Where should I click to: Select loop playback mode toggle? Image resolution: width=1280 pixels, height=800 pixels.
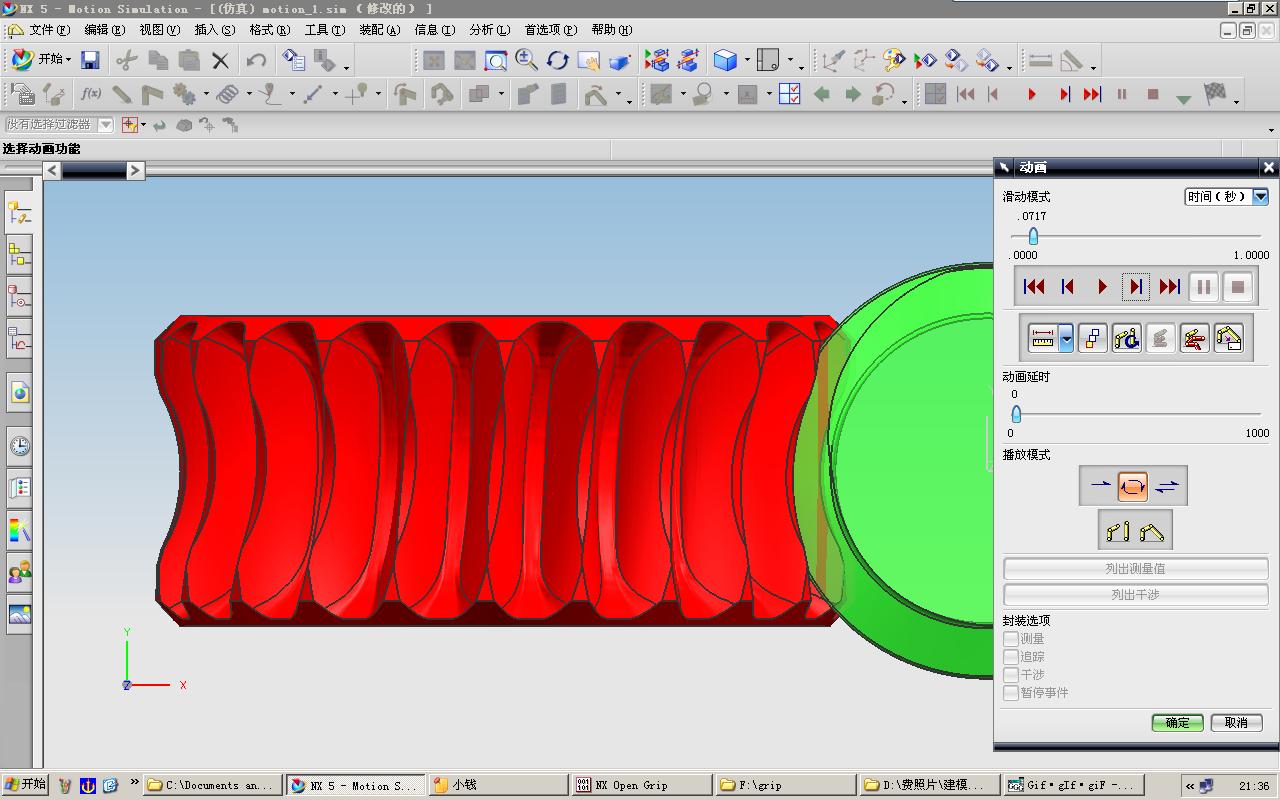coord(1133,486)
